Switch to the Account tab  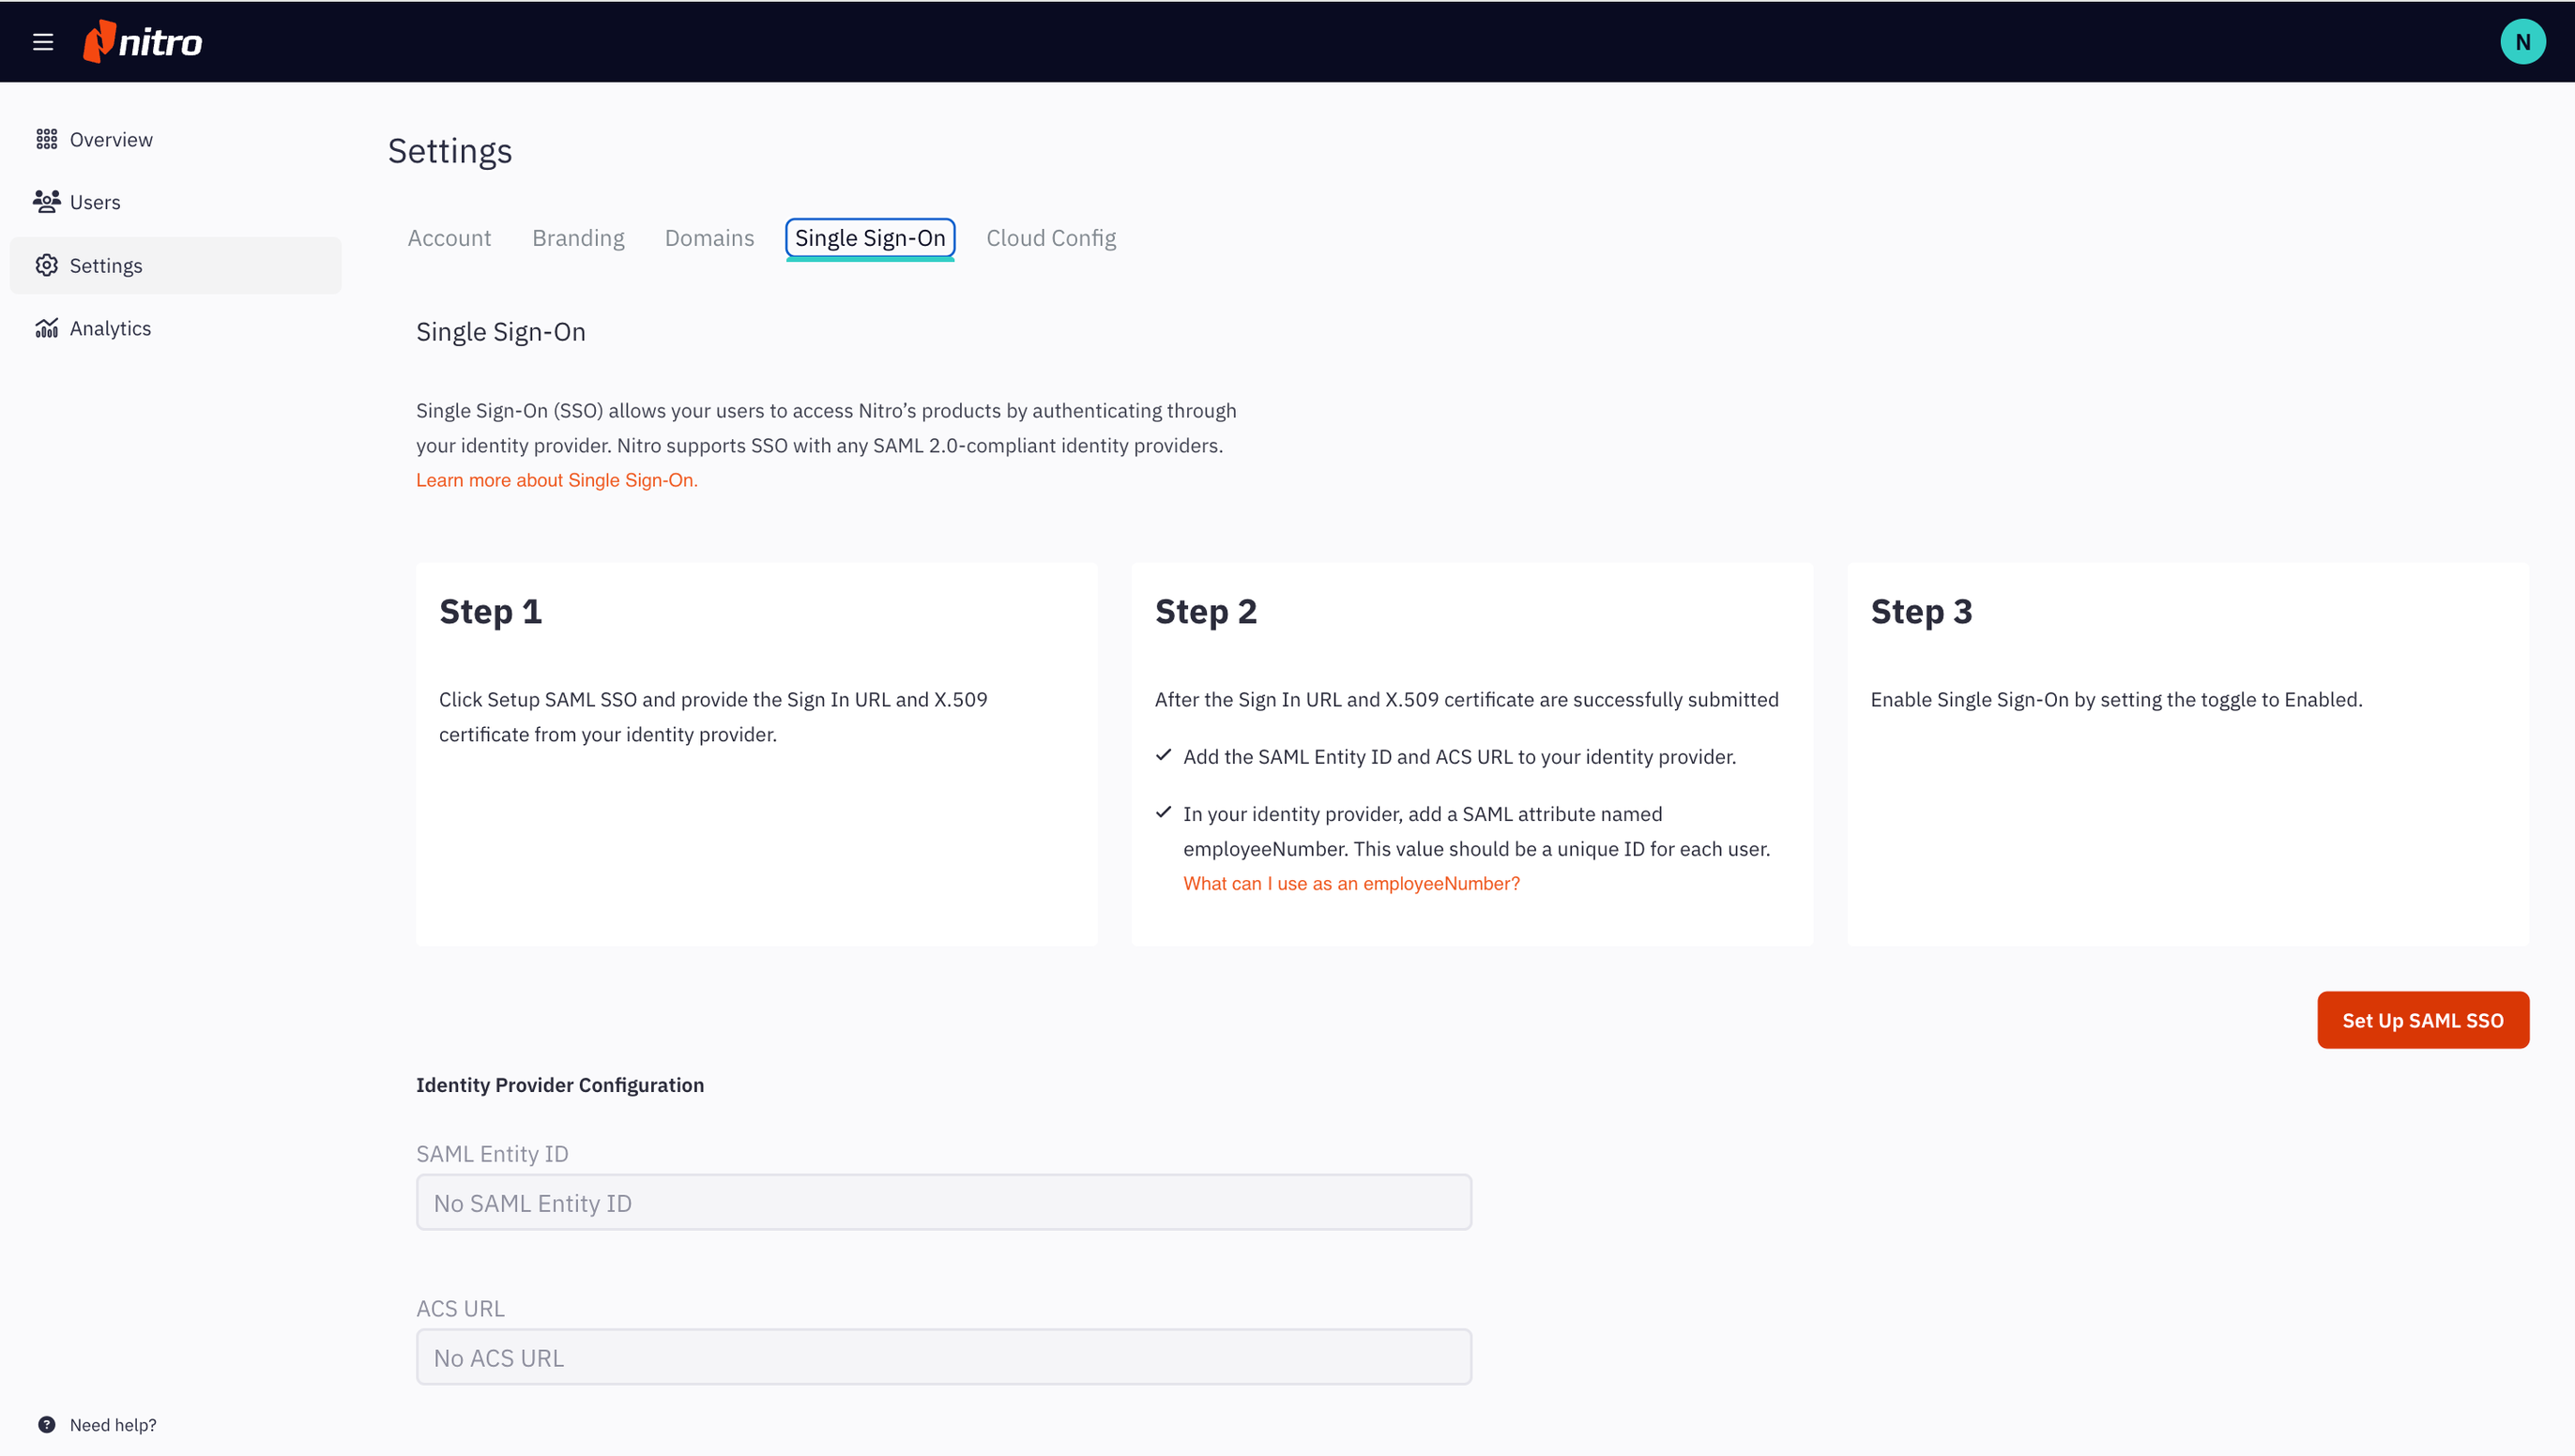[449, 238]
